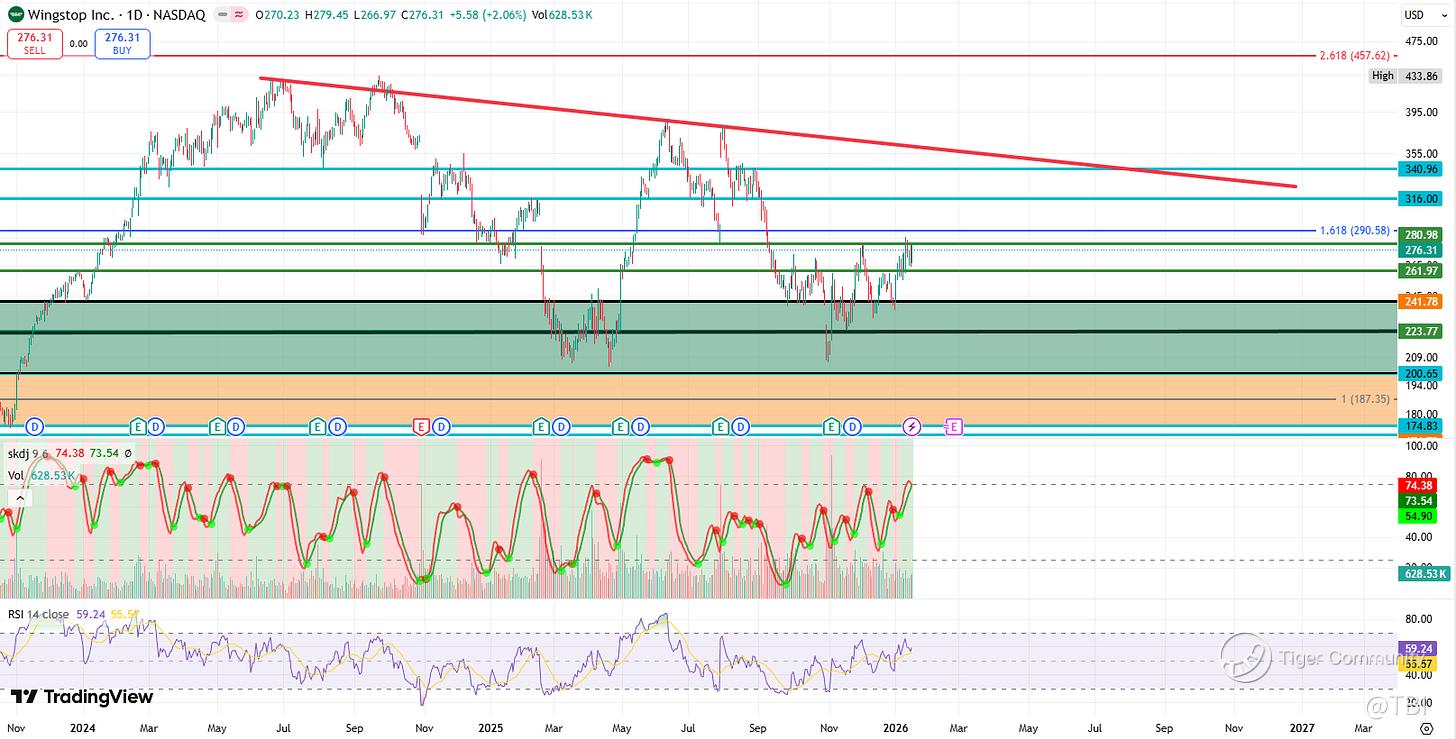Click the 0.00 spread value between Sell and Buy

tap(79, 43)
